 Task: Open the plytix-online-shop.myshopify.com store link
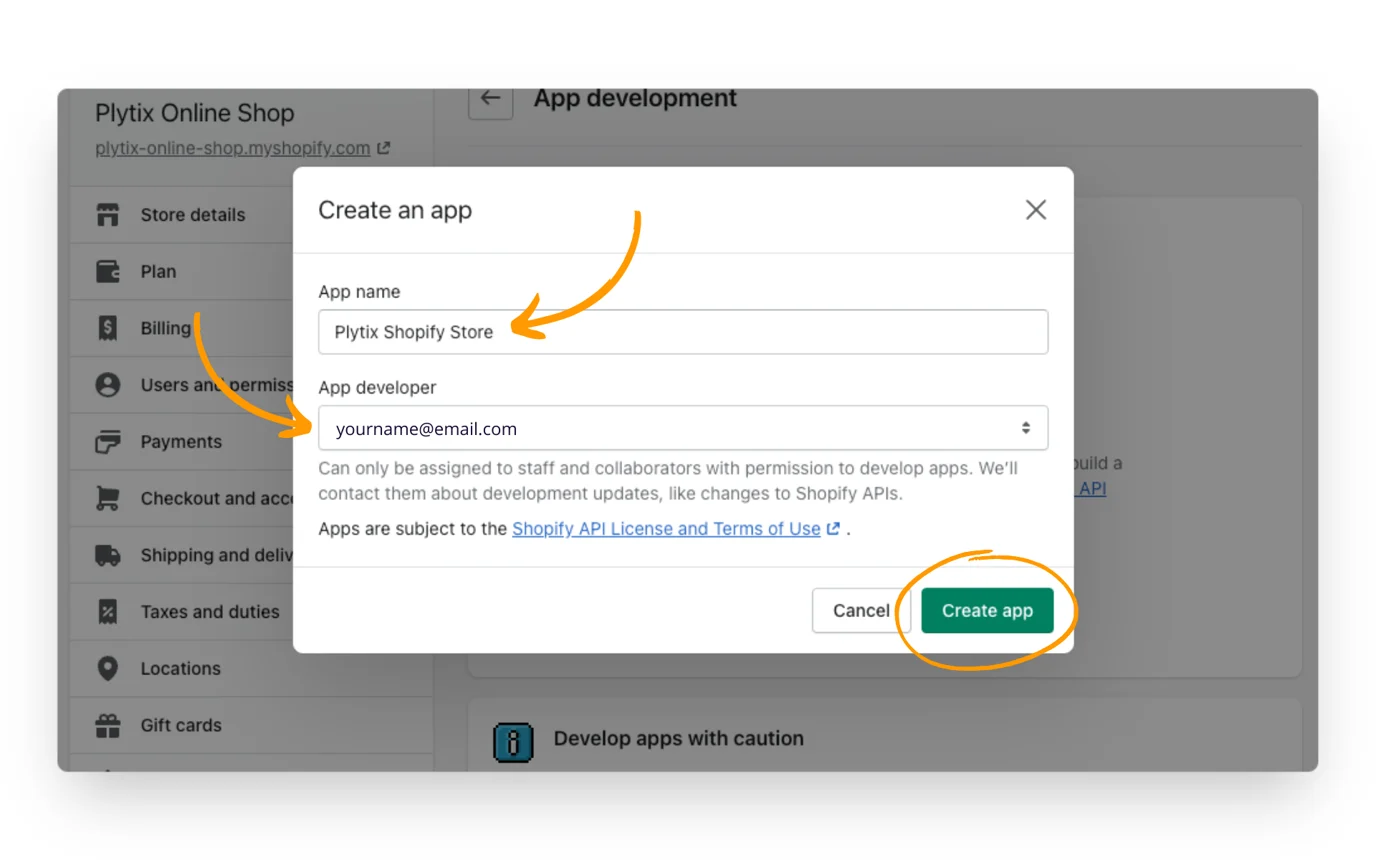(232, 148)
